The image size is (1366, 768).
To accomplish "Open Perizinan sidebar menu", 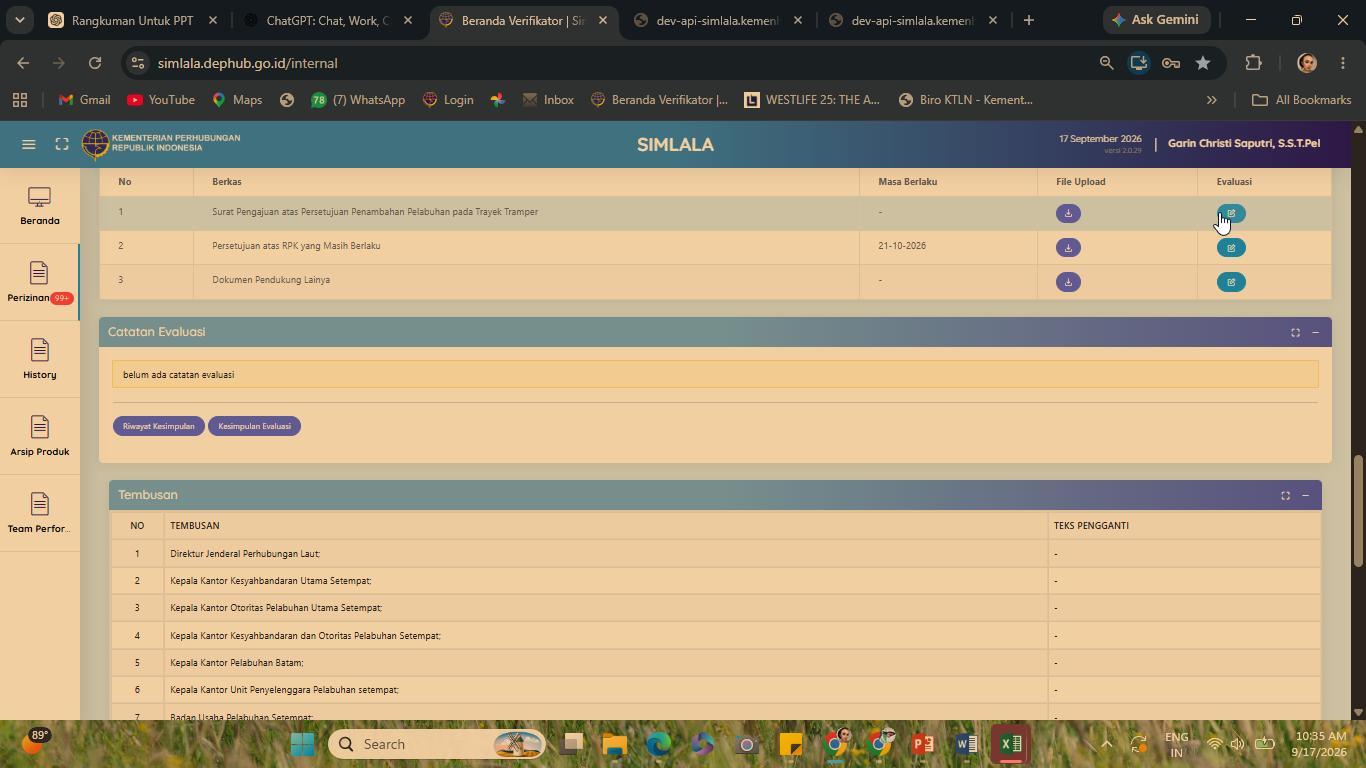I will [x=40, y=282].
